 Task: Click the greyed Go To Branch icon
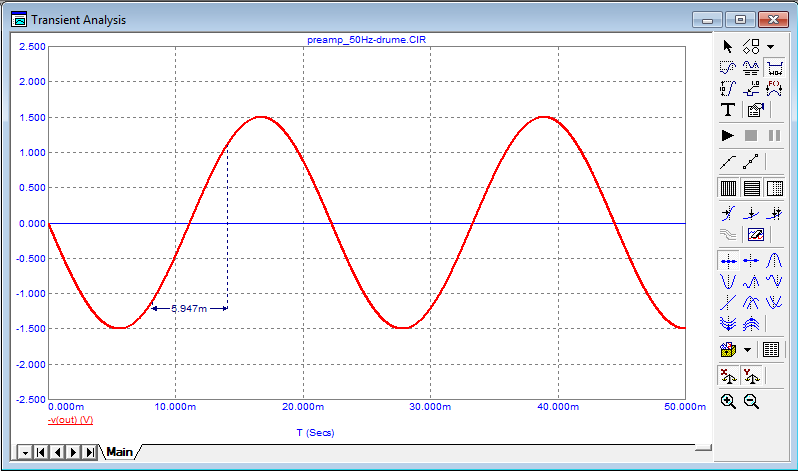point(728,235)
